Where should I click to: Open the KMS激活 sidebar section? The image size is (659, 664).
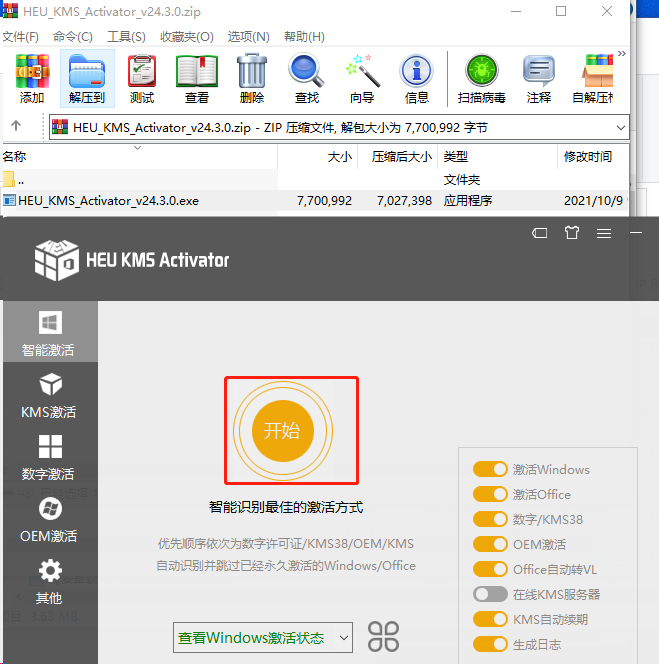point(50,395)
